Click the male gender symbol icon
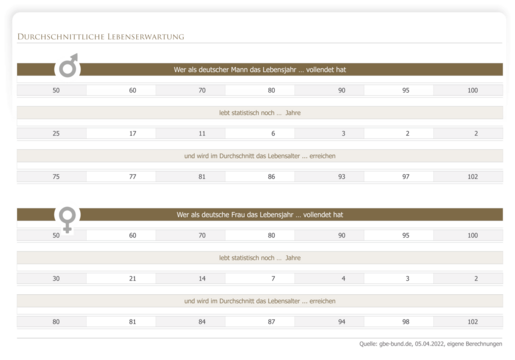515x360 pixels. coord(68,65)
